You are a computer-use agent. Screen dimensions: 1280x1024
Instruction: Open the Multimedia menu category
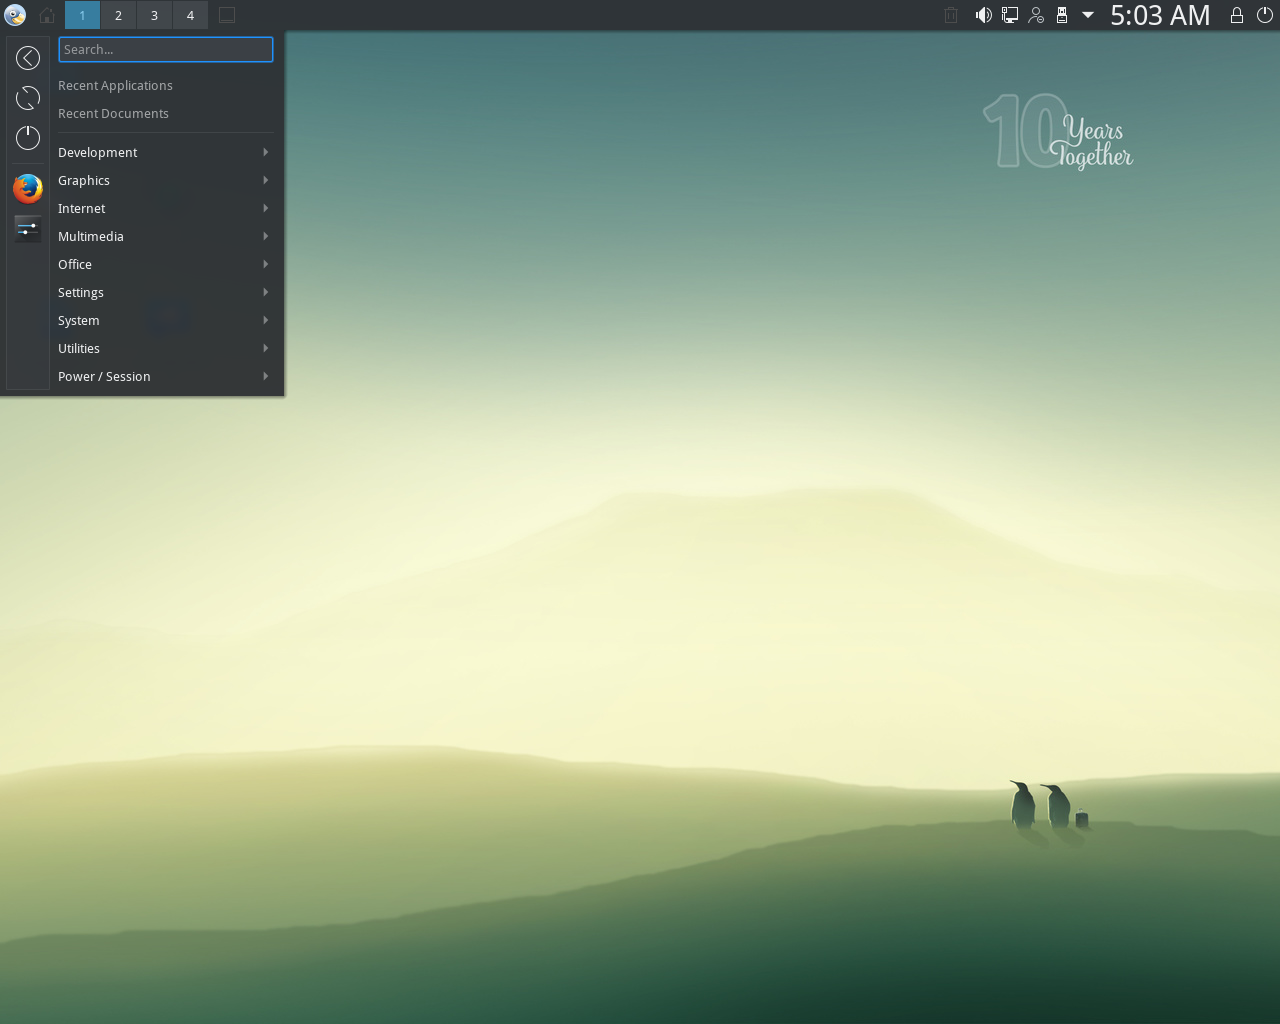click(x=165, y=236)
